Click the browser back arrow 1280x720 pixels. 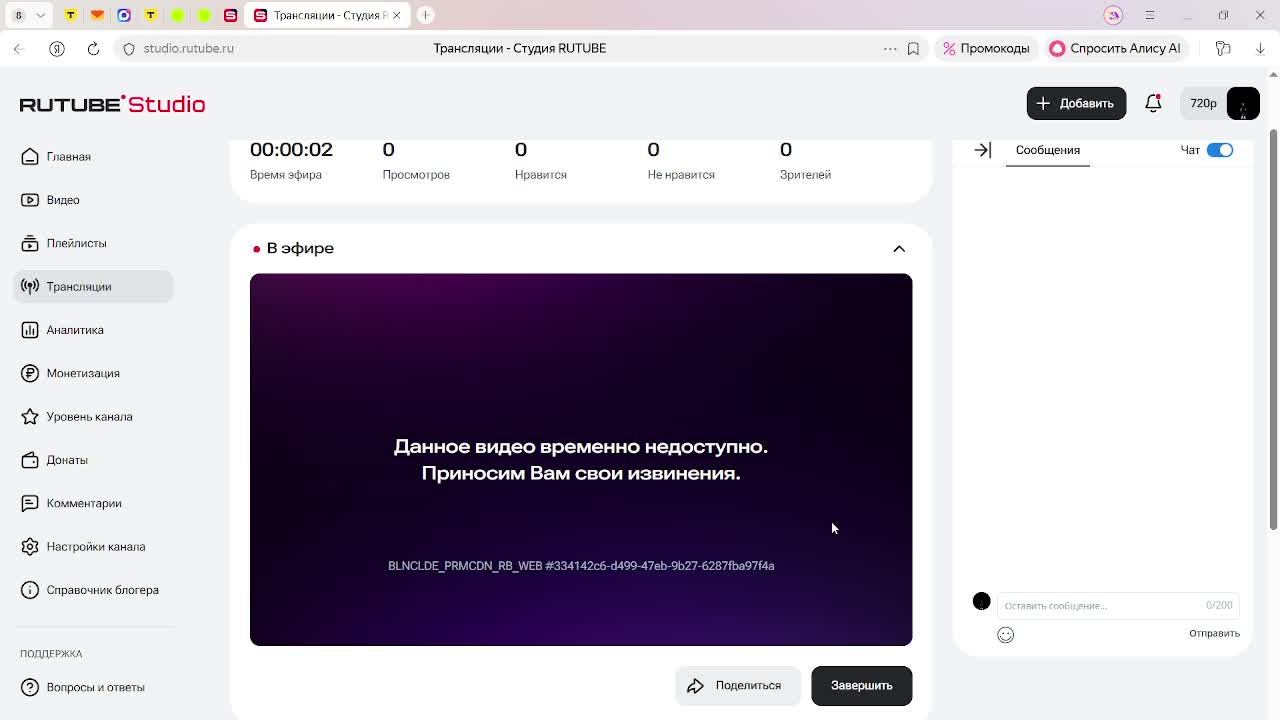tap(19, 48)
